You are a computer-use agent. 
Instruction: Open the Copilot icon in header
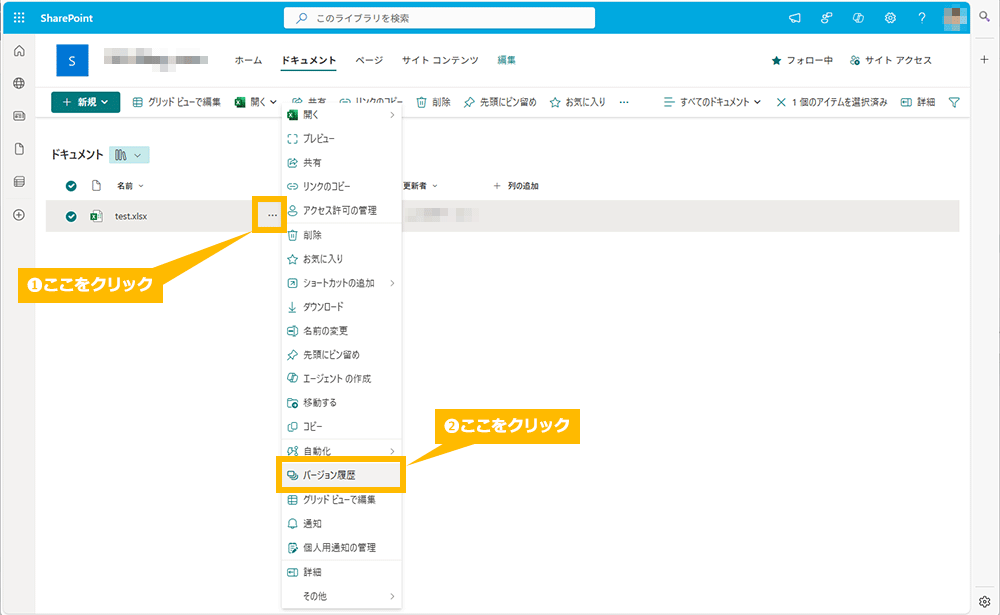pos(858,18)
